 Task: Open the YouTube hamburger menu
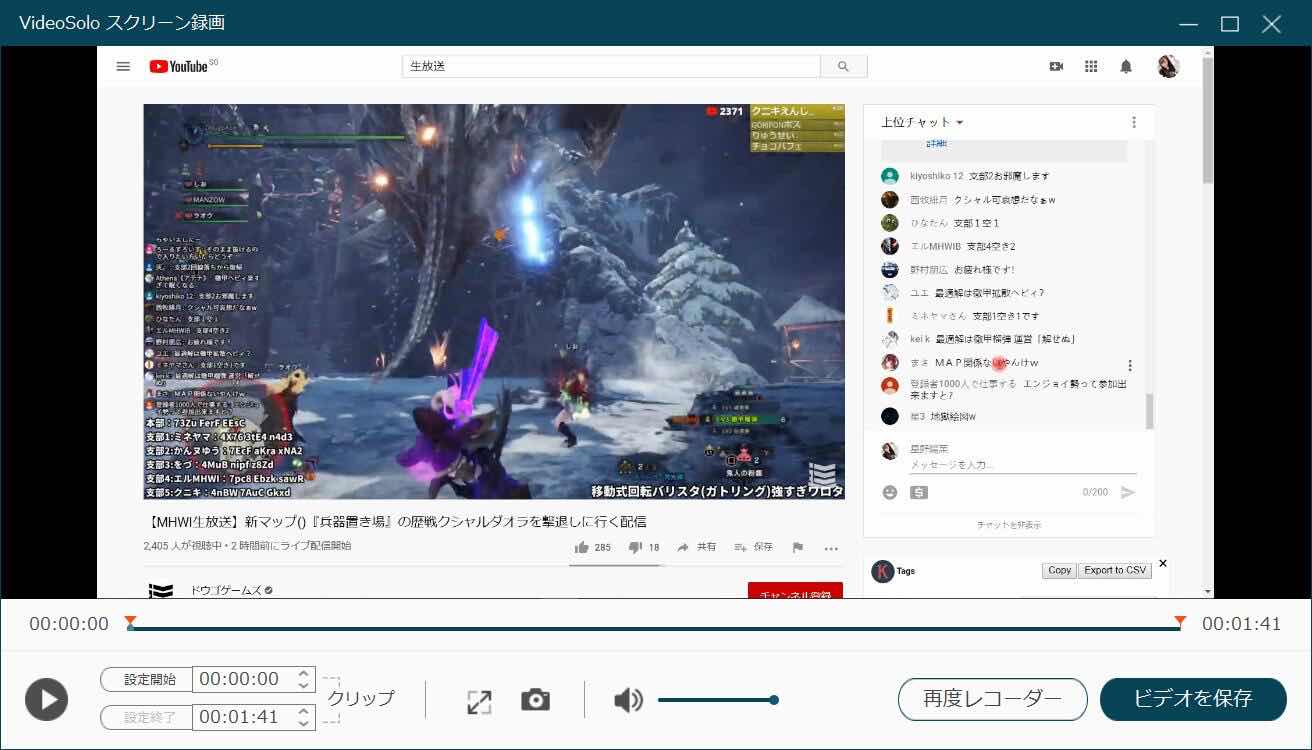click(123, 66)
